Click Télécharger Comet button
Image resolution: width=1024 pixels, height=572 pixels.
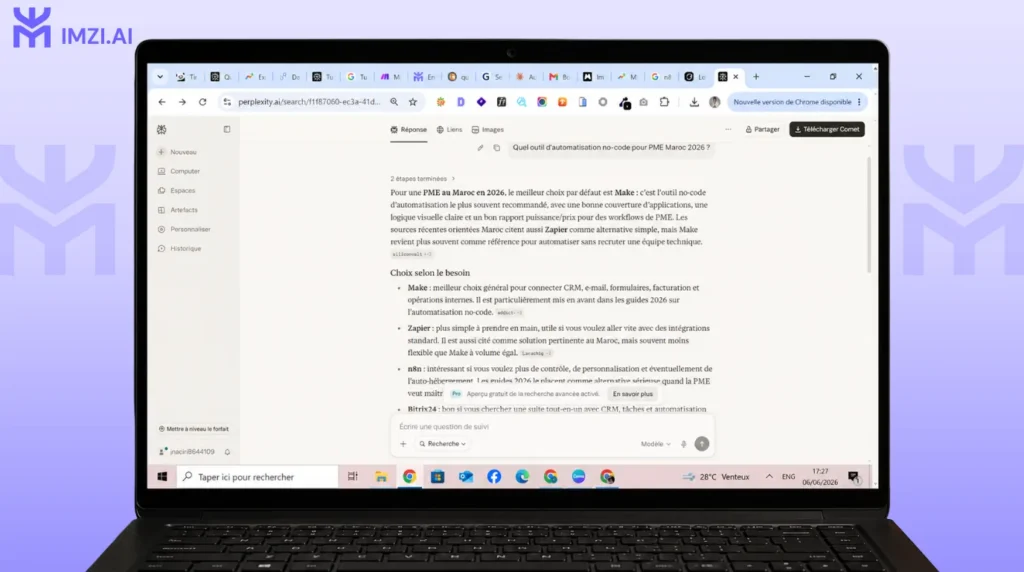[827, 129]
